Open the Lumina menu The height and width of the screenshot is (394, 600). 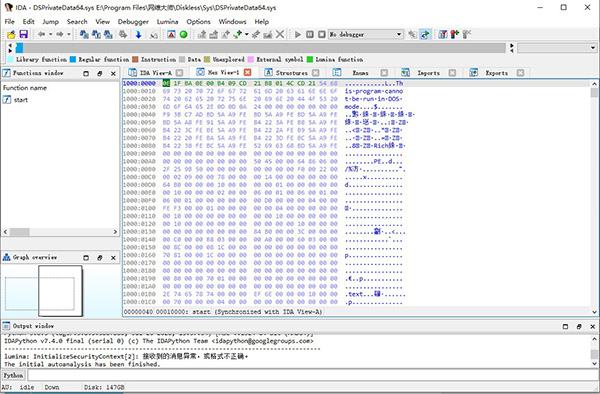pos(167,21)
